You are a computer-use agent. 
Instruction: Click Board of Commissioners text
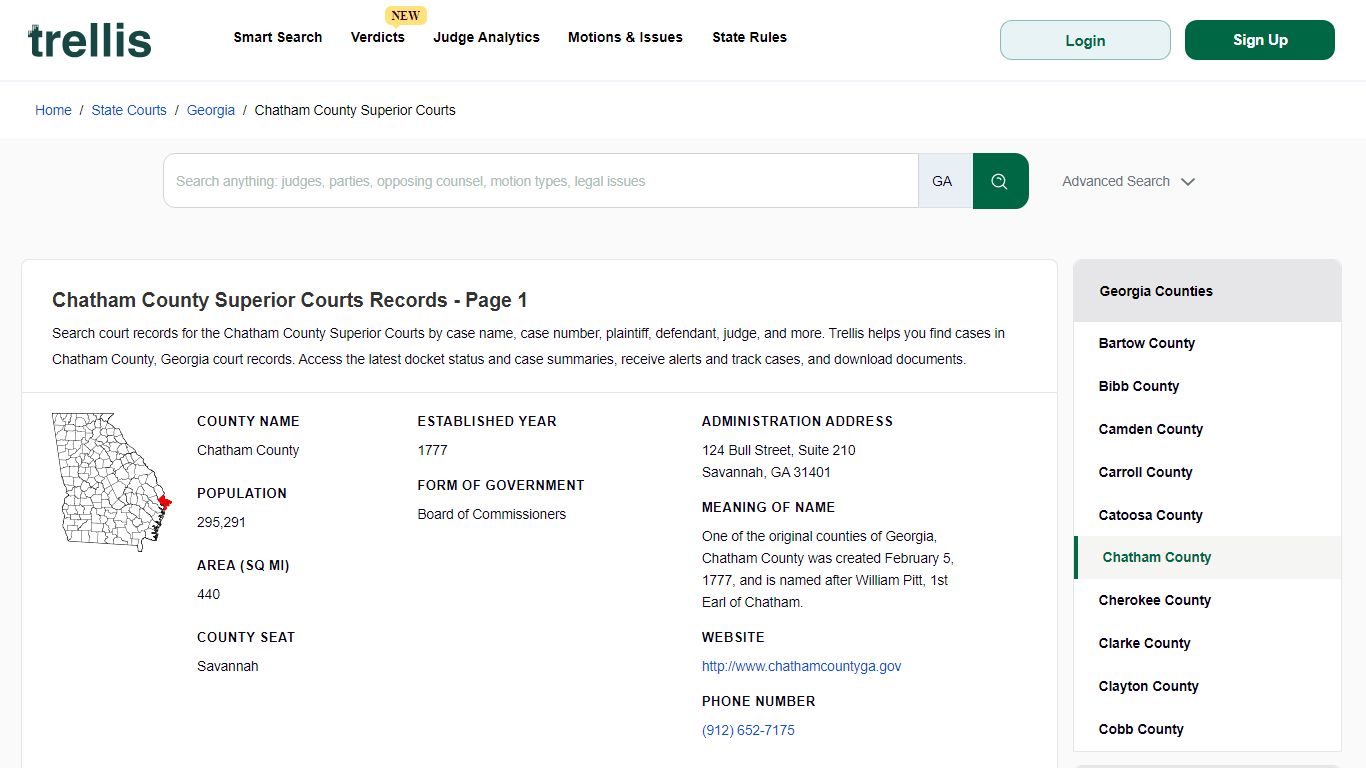click(491, 514)
